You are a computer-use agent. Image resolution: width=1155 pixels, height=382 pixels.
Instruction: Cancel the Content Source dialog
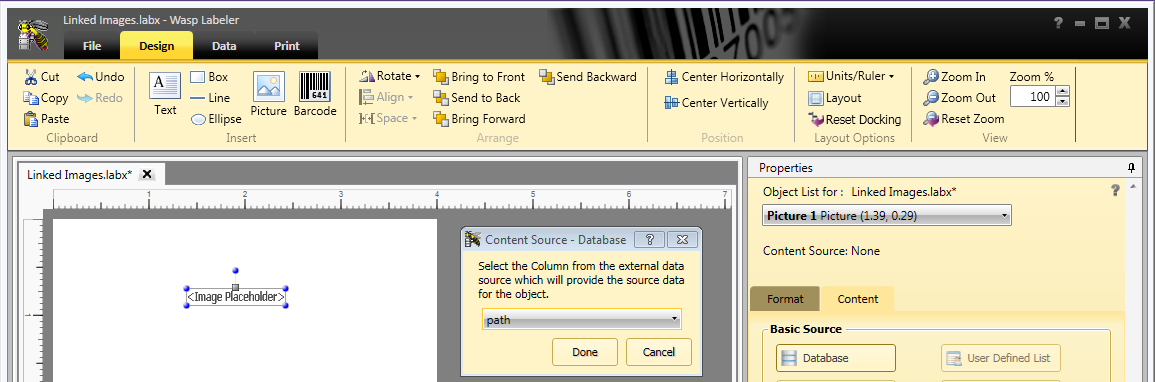pos(659,352)
